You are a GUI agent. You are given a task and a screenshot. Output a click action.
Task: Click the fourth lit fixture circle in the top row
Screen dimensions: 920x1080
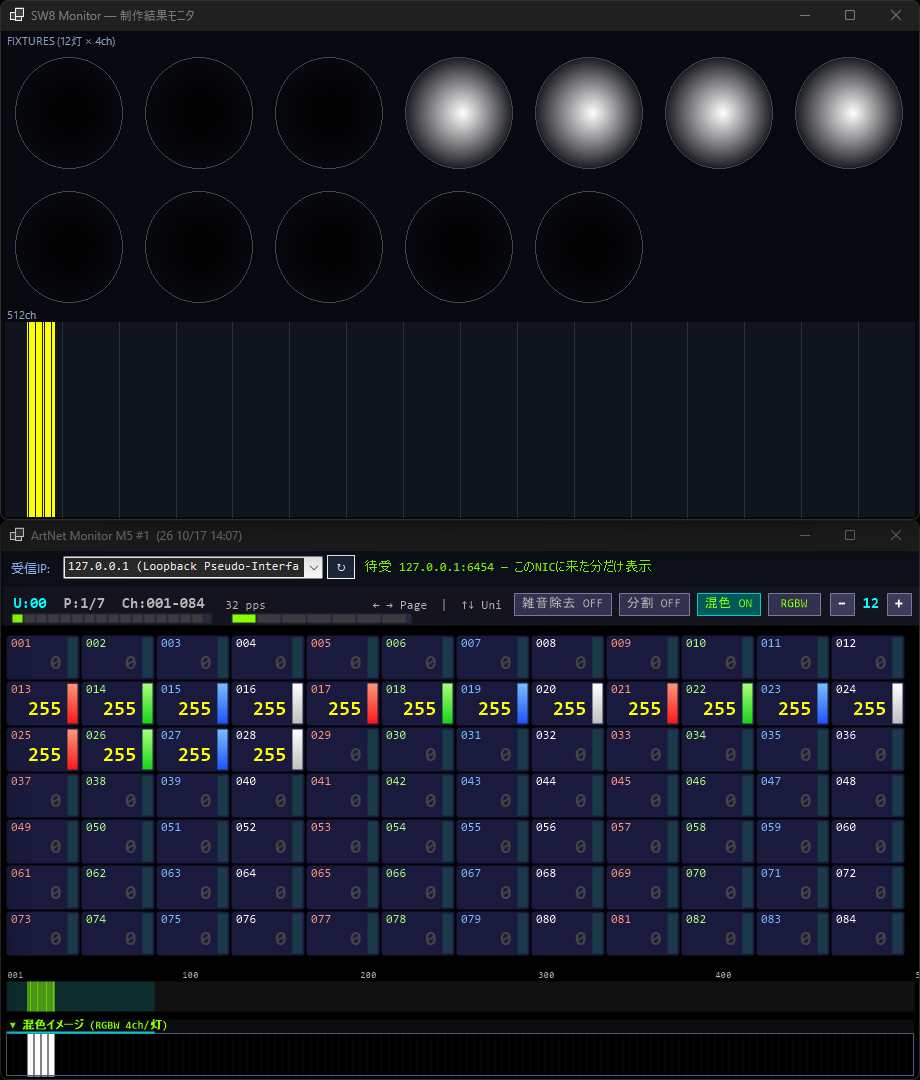tap(848, 113)
